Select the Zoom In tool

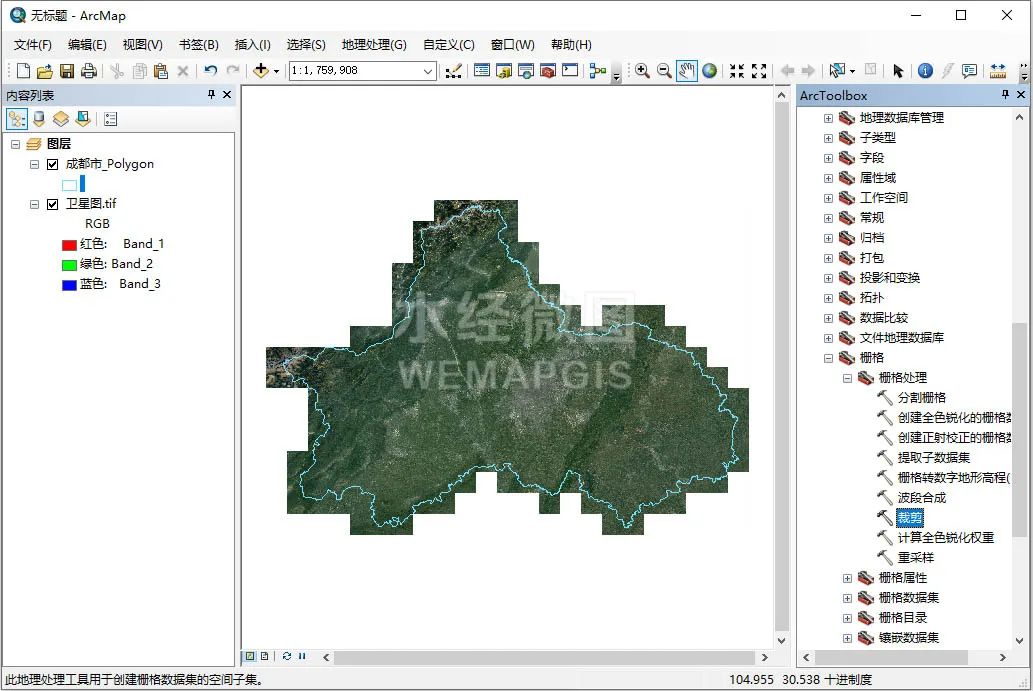click(x=641, y=70)
